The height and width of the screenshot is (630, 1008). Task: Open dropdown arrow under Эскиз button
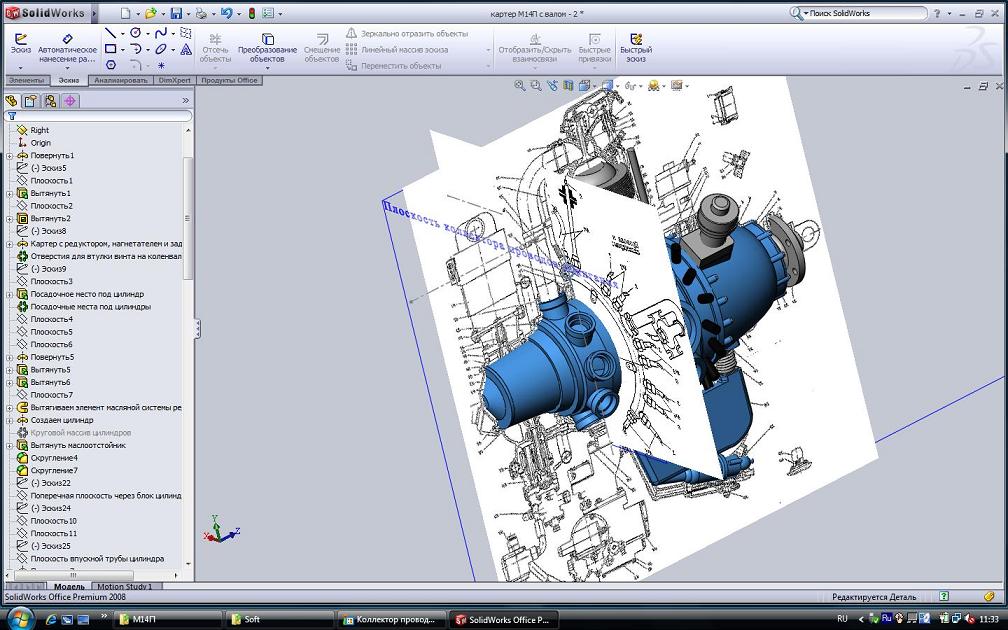tap(21, 67)
